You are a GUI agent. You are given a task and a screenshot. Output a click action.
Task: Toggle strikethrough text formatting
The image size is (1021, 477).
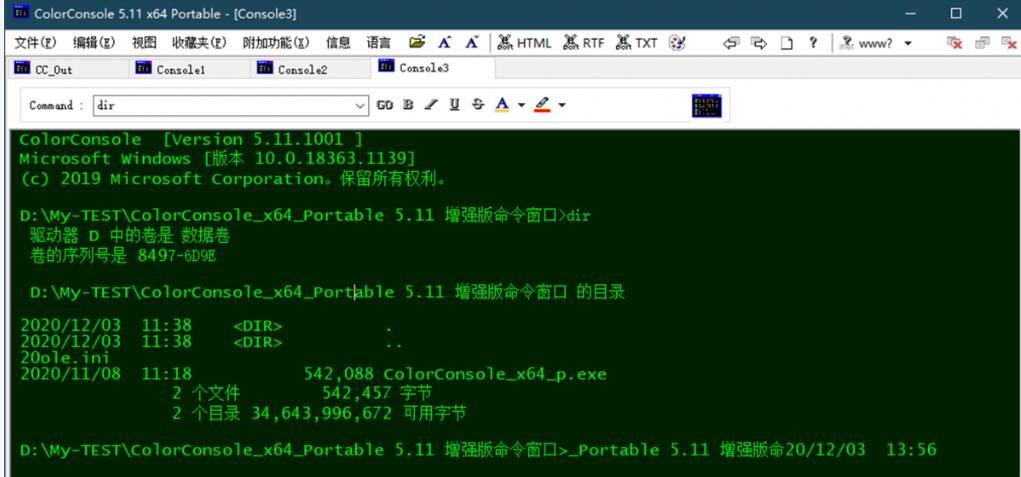(x=479, y=105)
